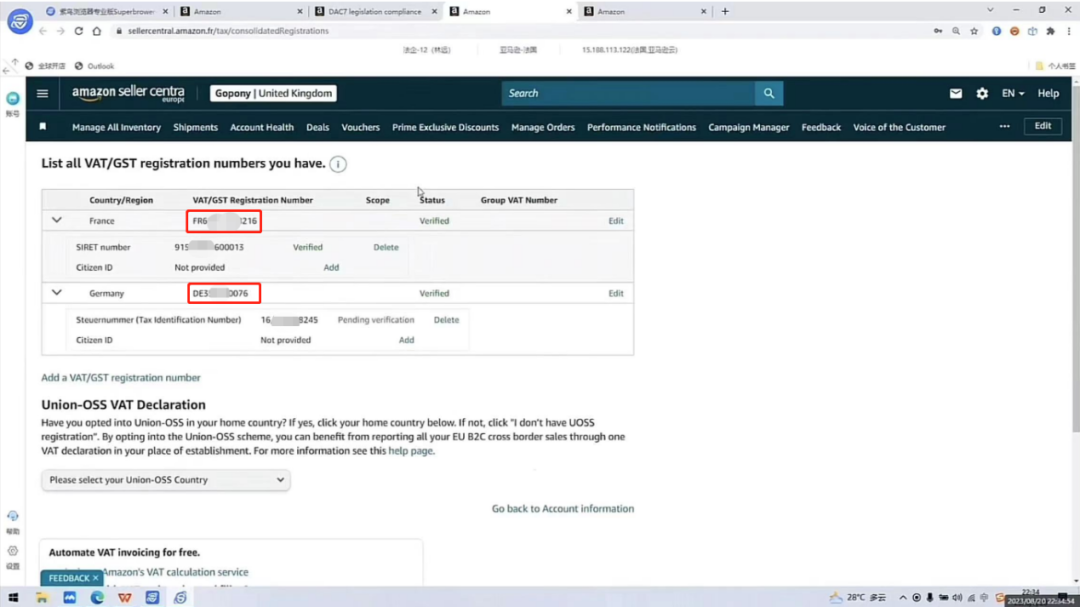The height and width of the screenshot is (607, 1080).
Task: Go to Shipments in the navigation bar
Action: click(196, 127)
